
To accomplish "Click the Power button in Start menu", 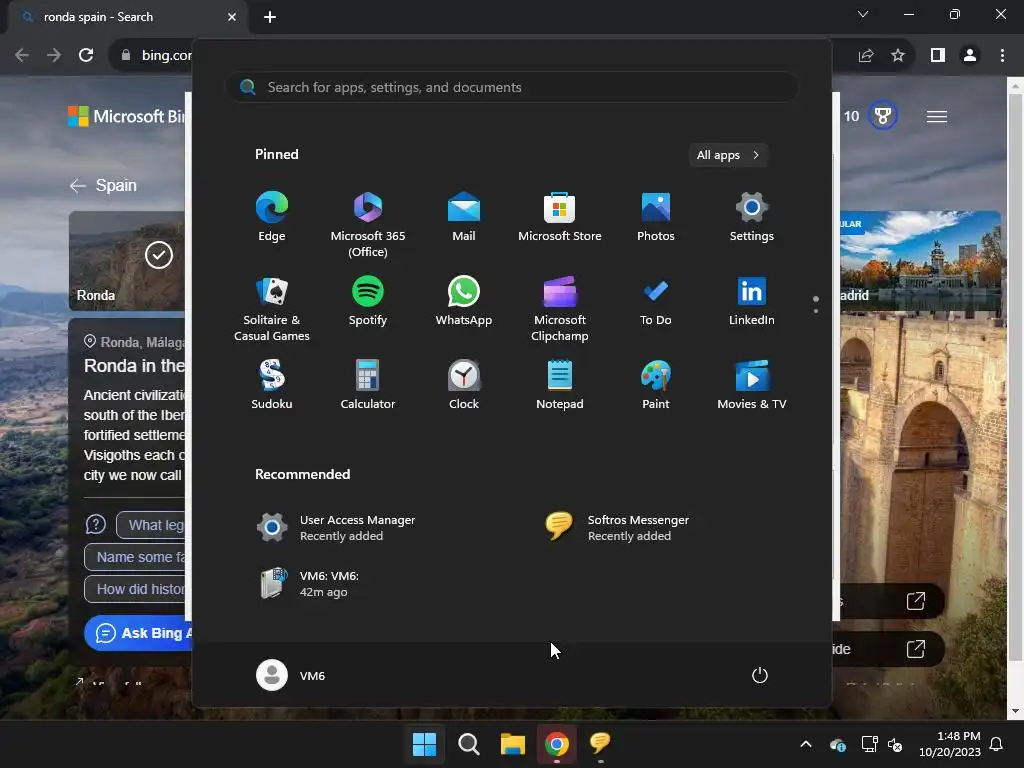I will (760, 675).
